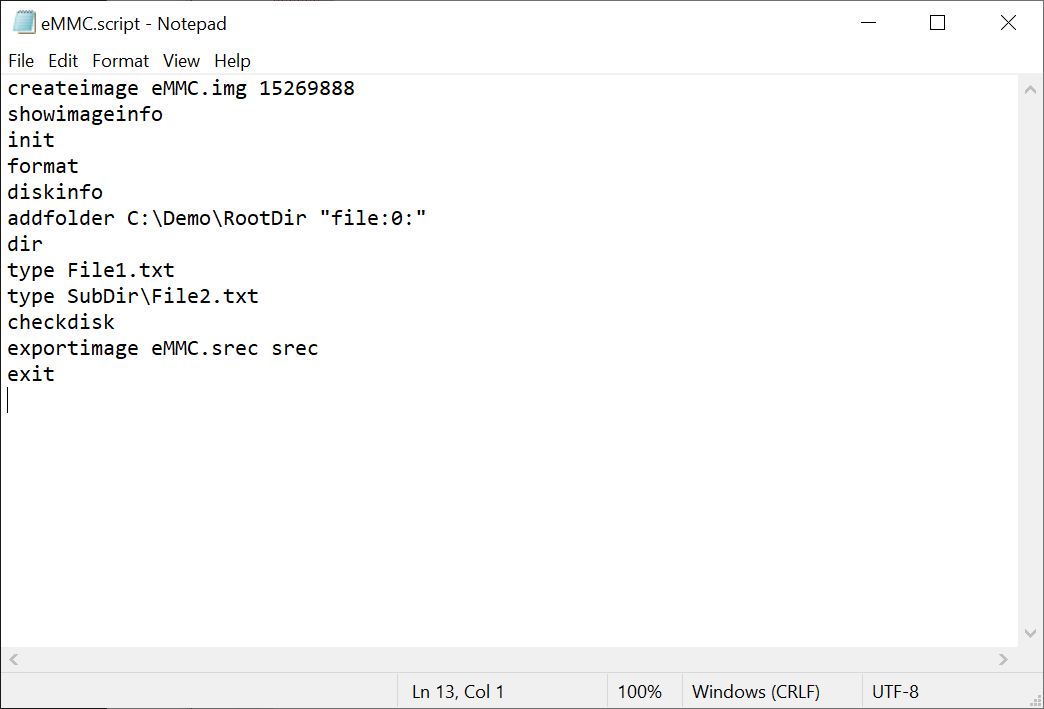Viewport: 1044px width, 709px height.
Task: Click the addfolder command text
Action: tap(61, 218)
